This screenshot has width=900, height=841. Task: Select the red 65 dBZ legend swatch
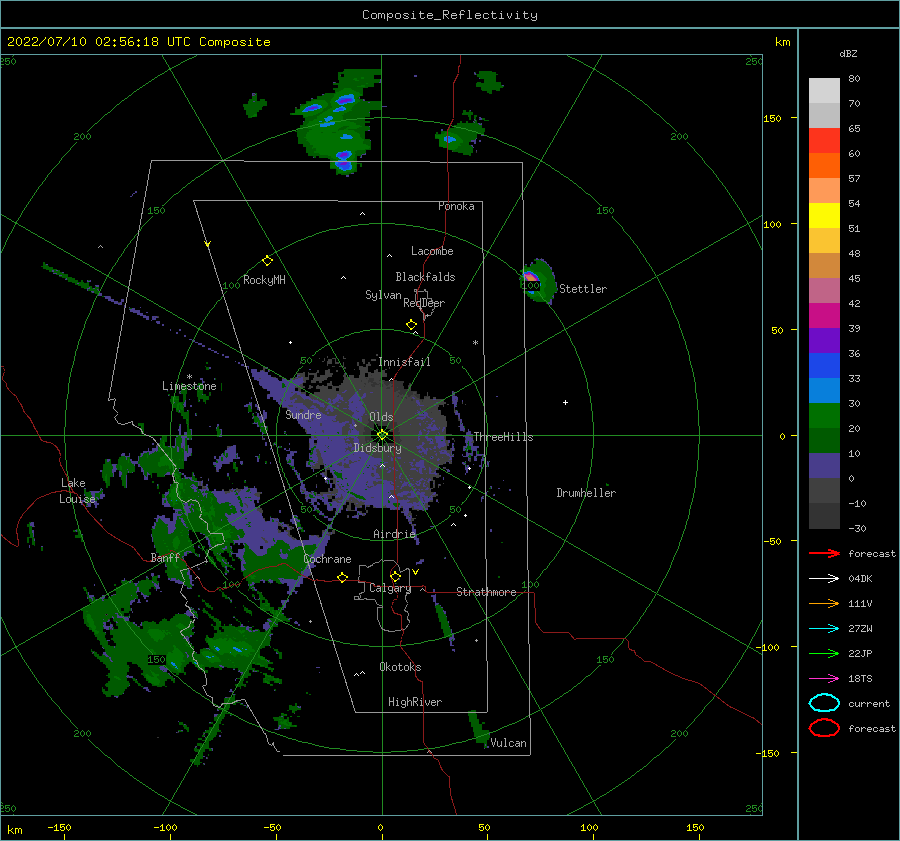tap(824, 141)
